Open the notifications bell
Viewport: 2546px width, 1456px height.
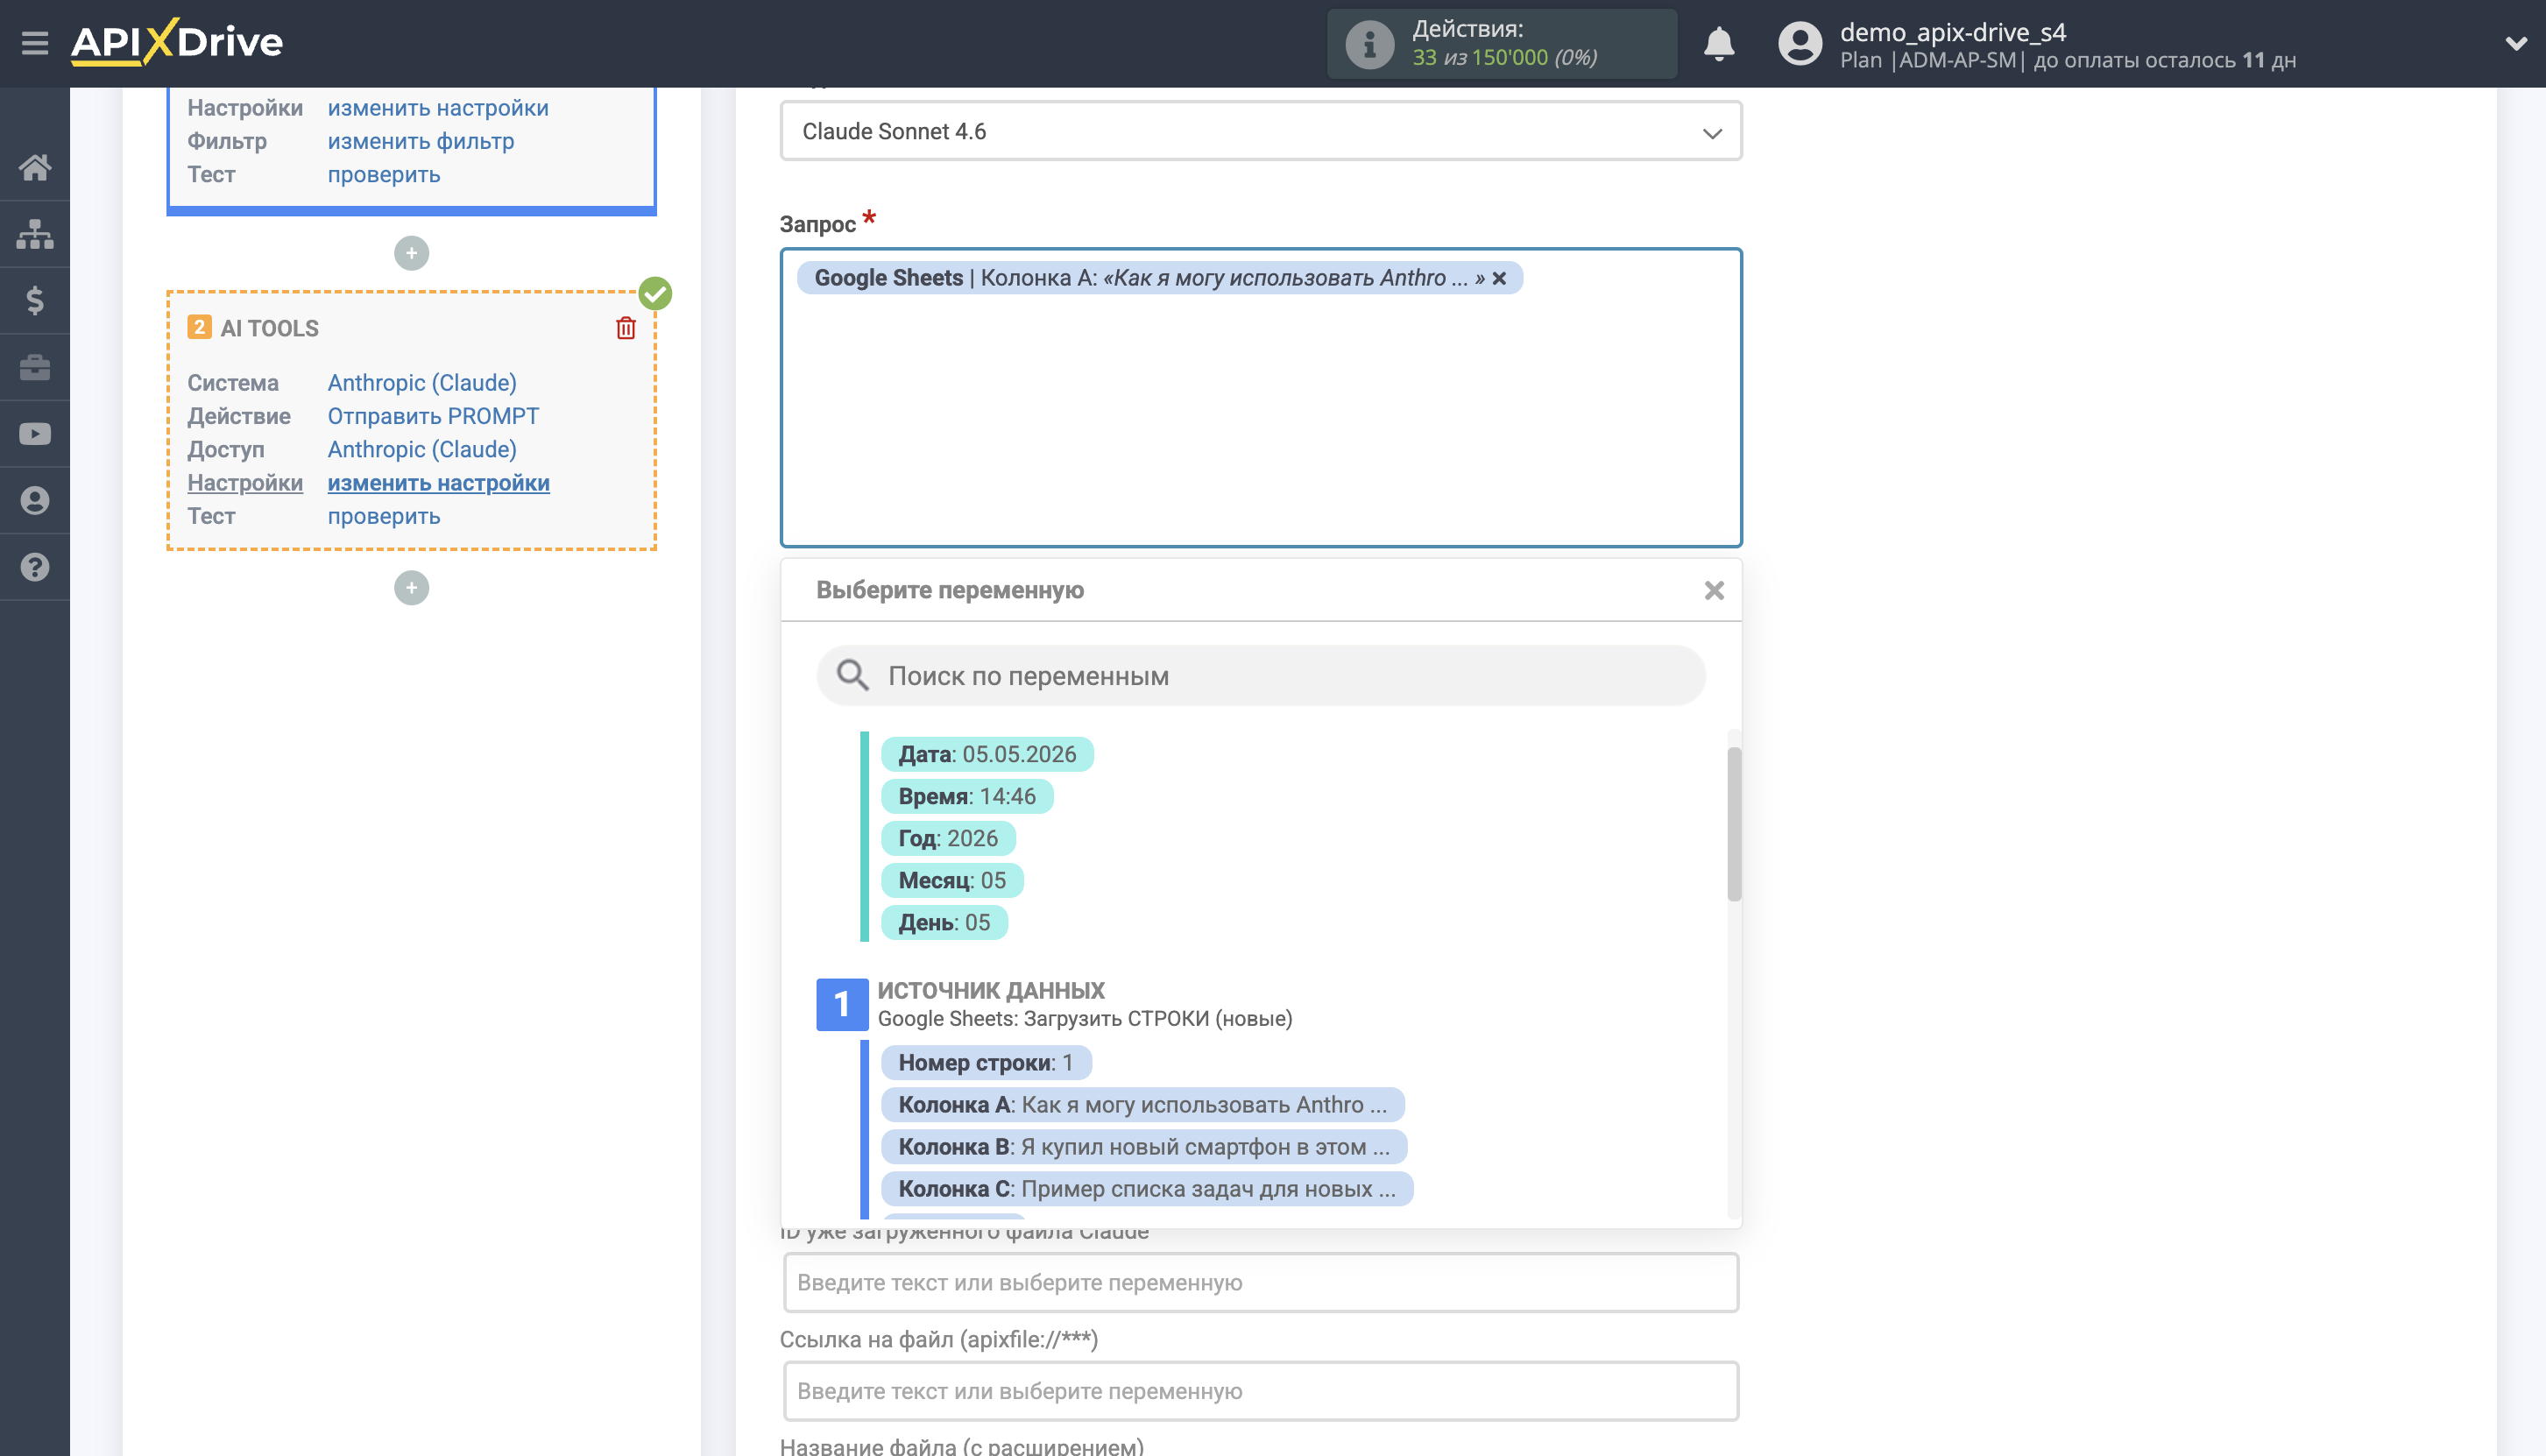coord(1719,44)
